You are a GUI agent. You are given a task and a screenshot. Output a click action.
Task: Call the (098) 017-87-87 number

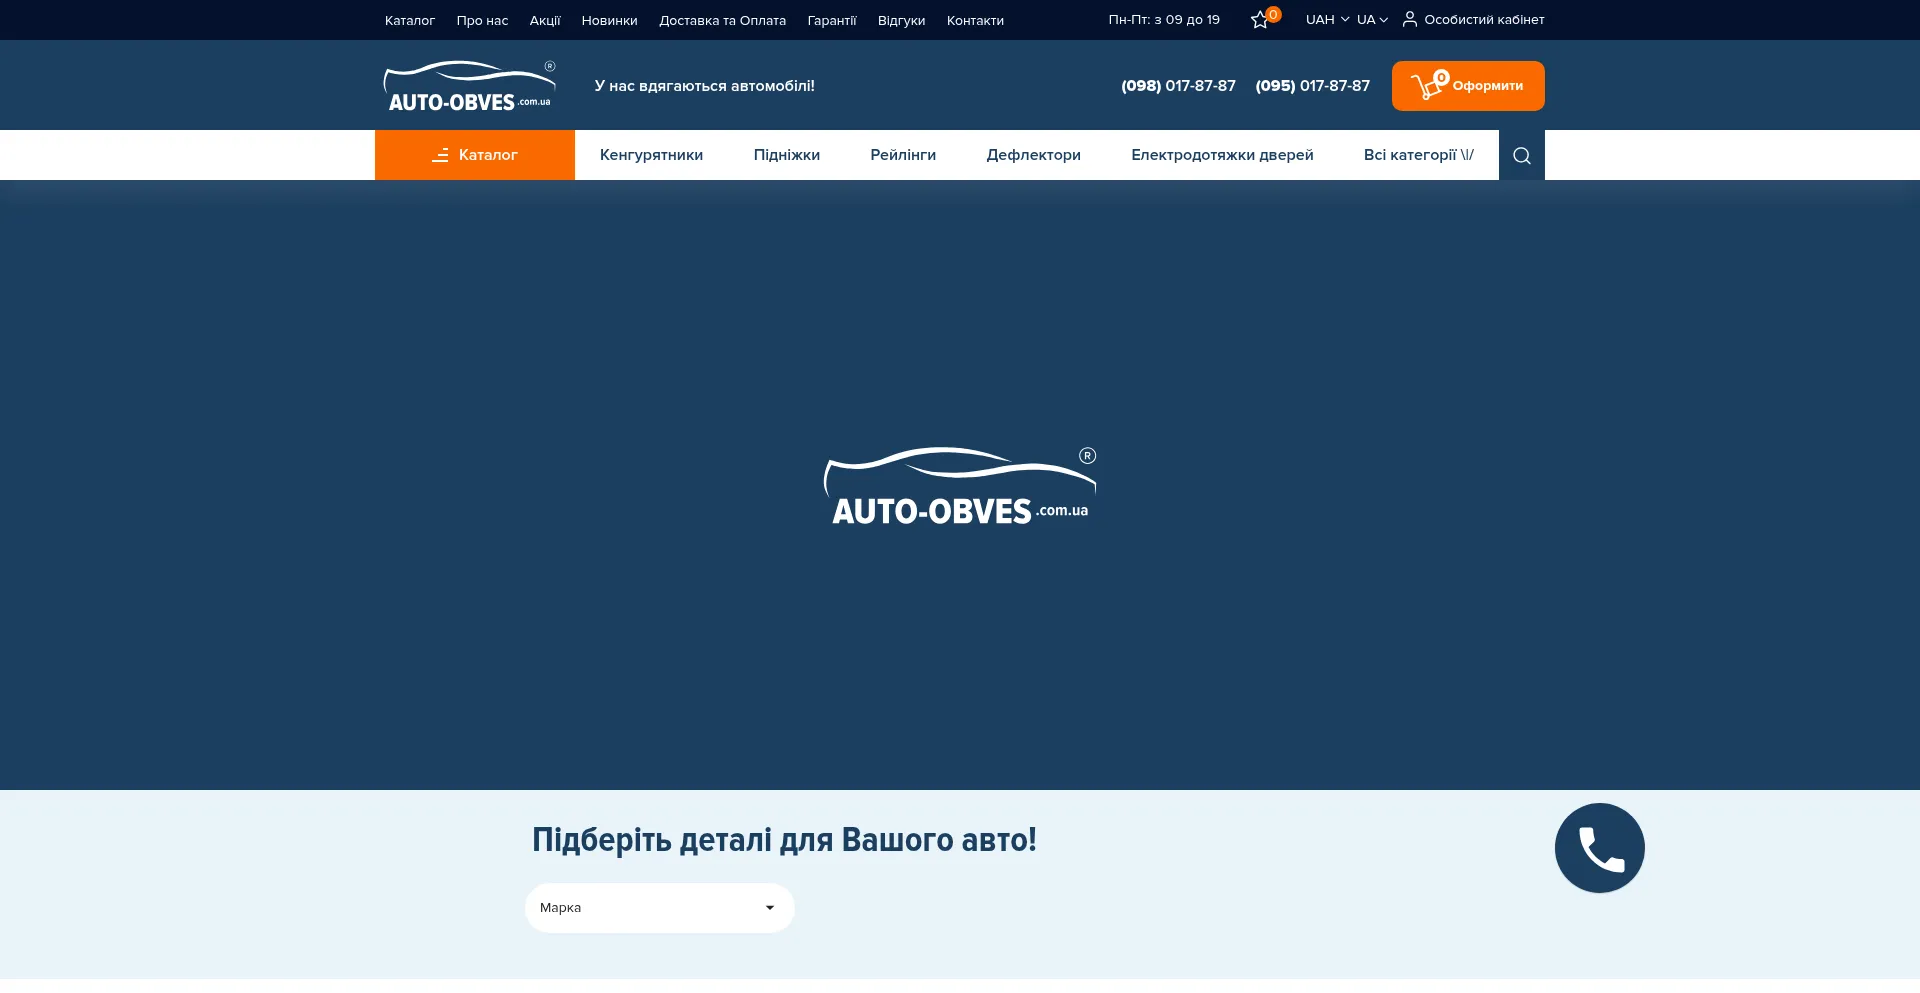pyautogui.click(x=1178, y=86)
